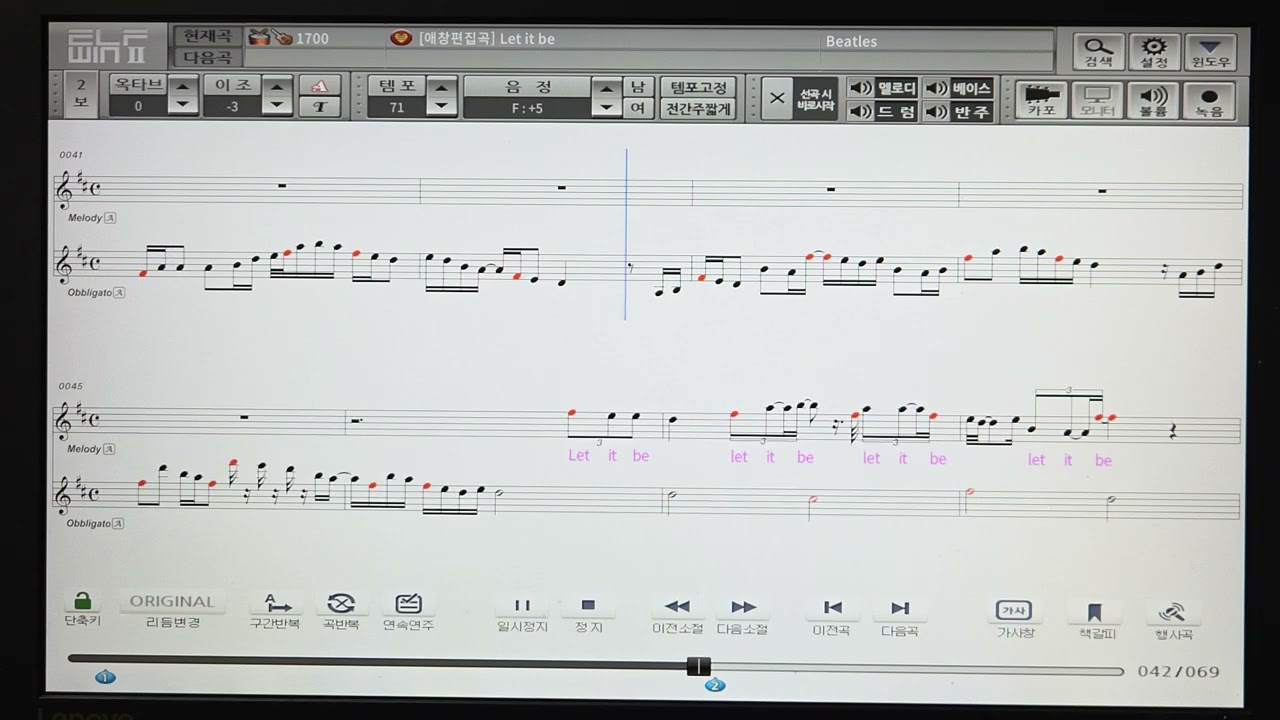Mute the 드럼 drum track

[x=882, y=112]
